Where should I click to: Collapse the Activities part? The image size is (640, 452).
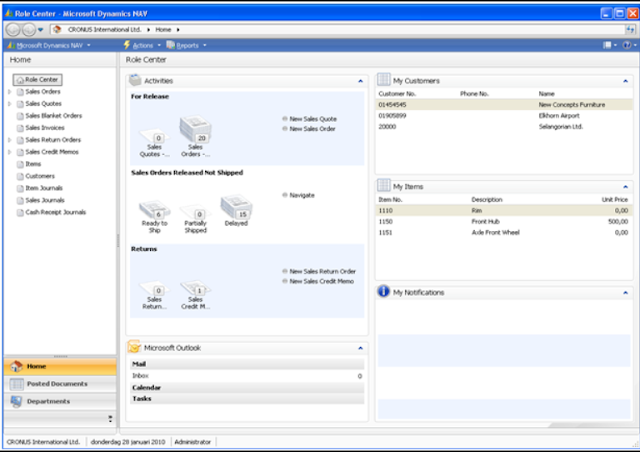click(360, 81)
